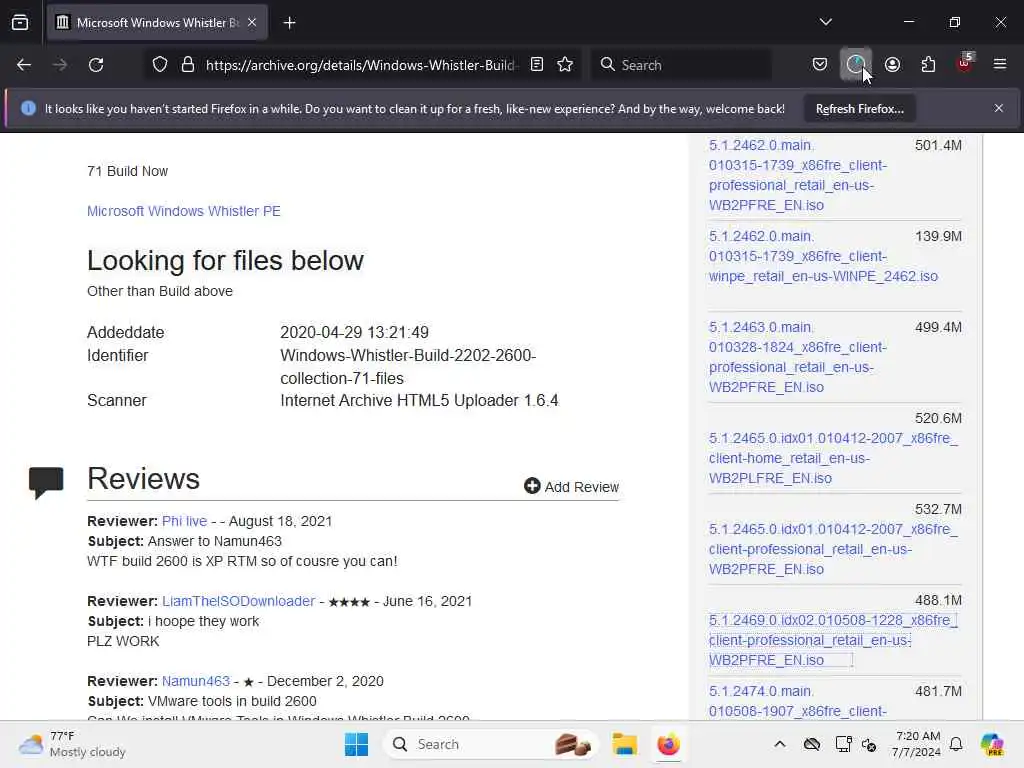
Task: Open the Microsoft Windows Whistler PE link
Action: click(184, 211)
